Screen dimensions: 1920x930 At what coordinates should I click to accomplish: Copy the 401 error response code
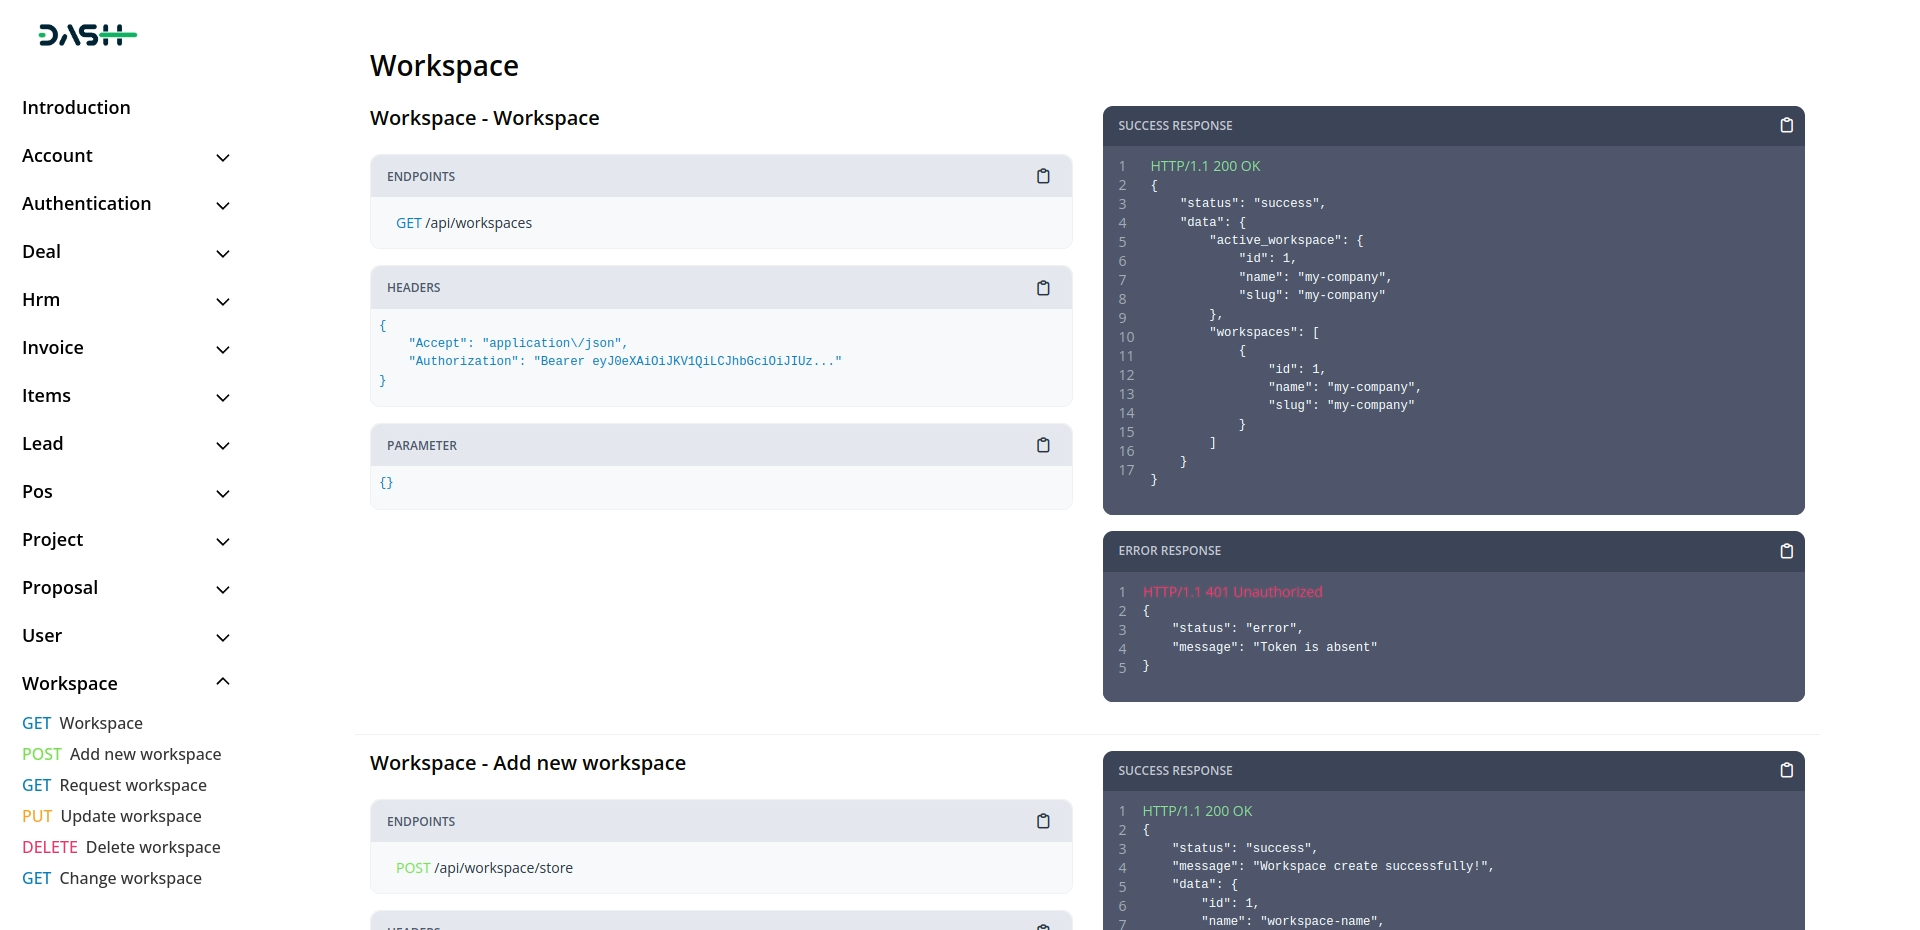[1786, 551]
